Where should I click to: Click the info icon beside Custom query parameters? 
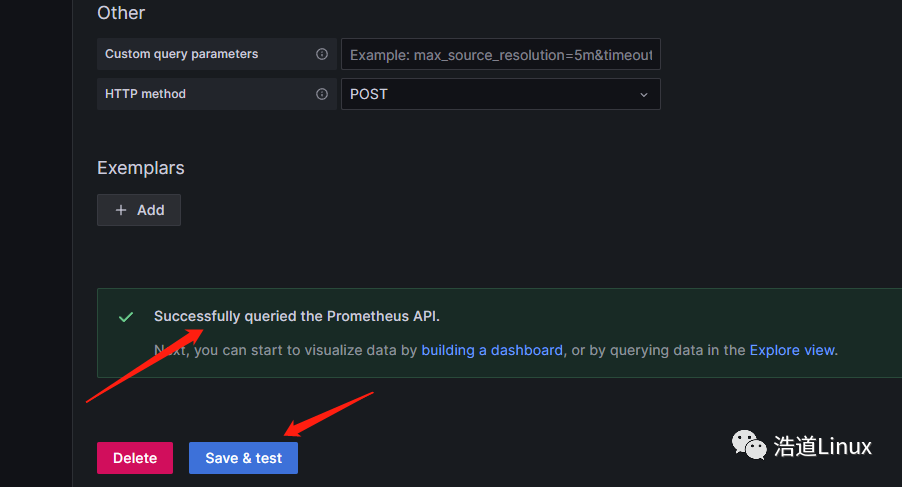[322, 54]
